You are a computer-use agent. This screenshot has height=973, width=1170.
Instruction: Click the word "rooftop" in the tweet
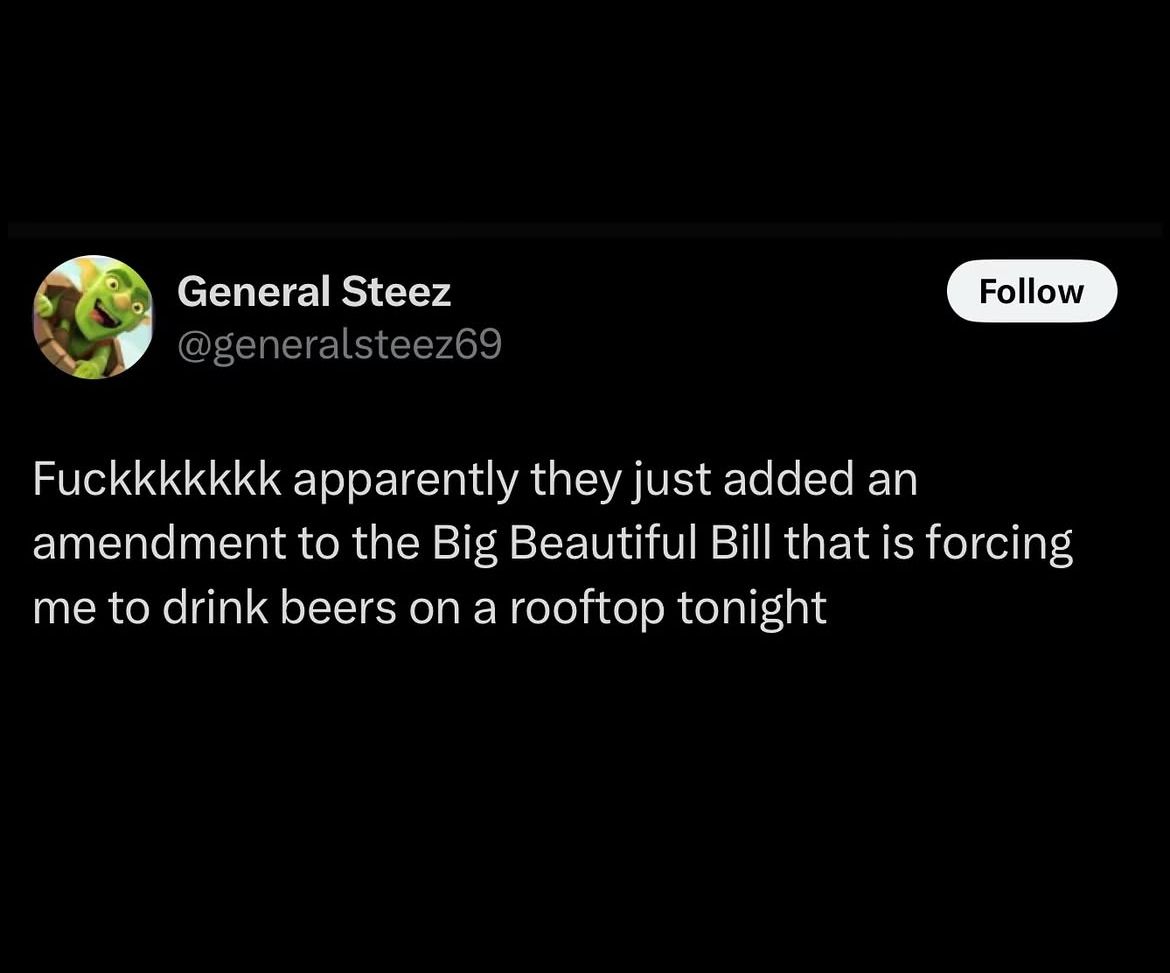(586, 608)
